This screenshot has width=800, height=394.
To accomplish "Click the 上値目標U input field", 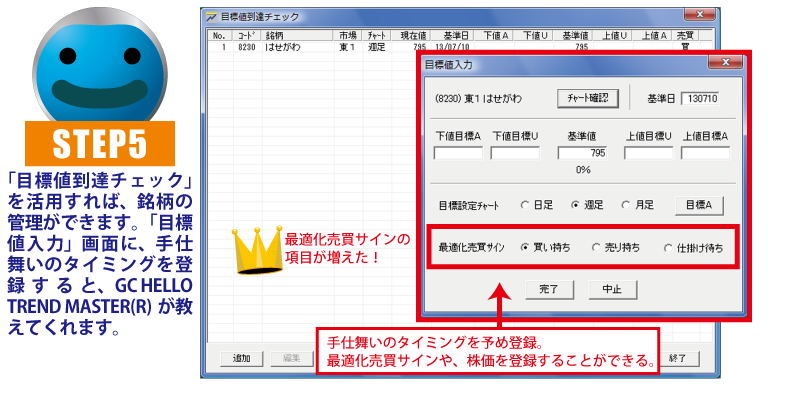I will click(648, 153).
